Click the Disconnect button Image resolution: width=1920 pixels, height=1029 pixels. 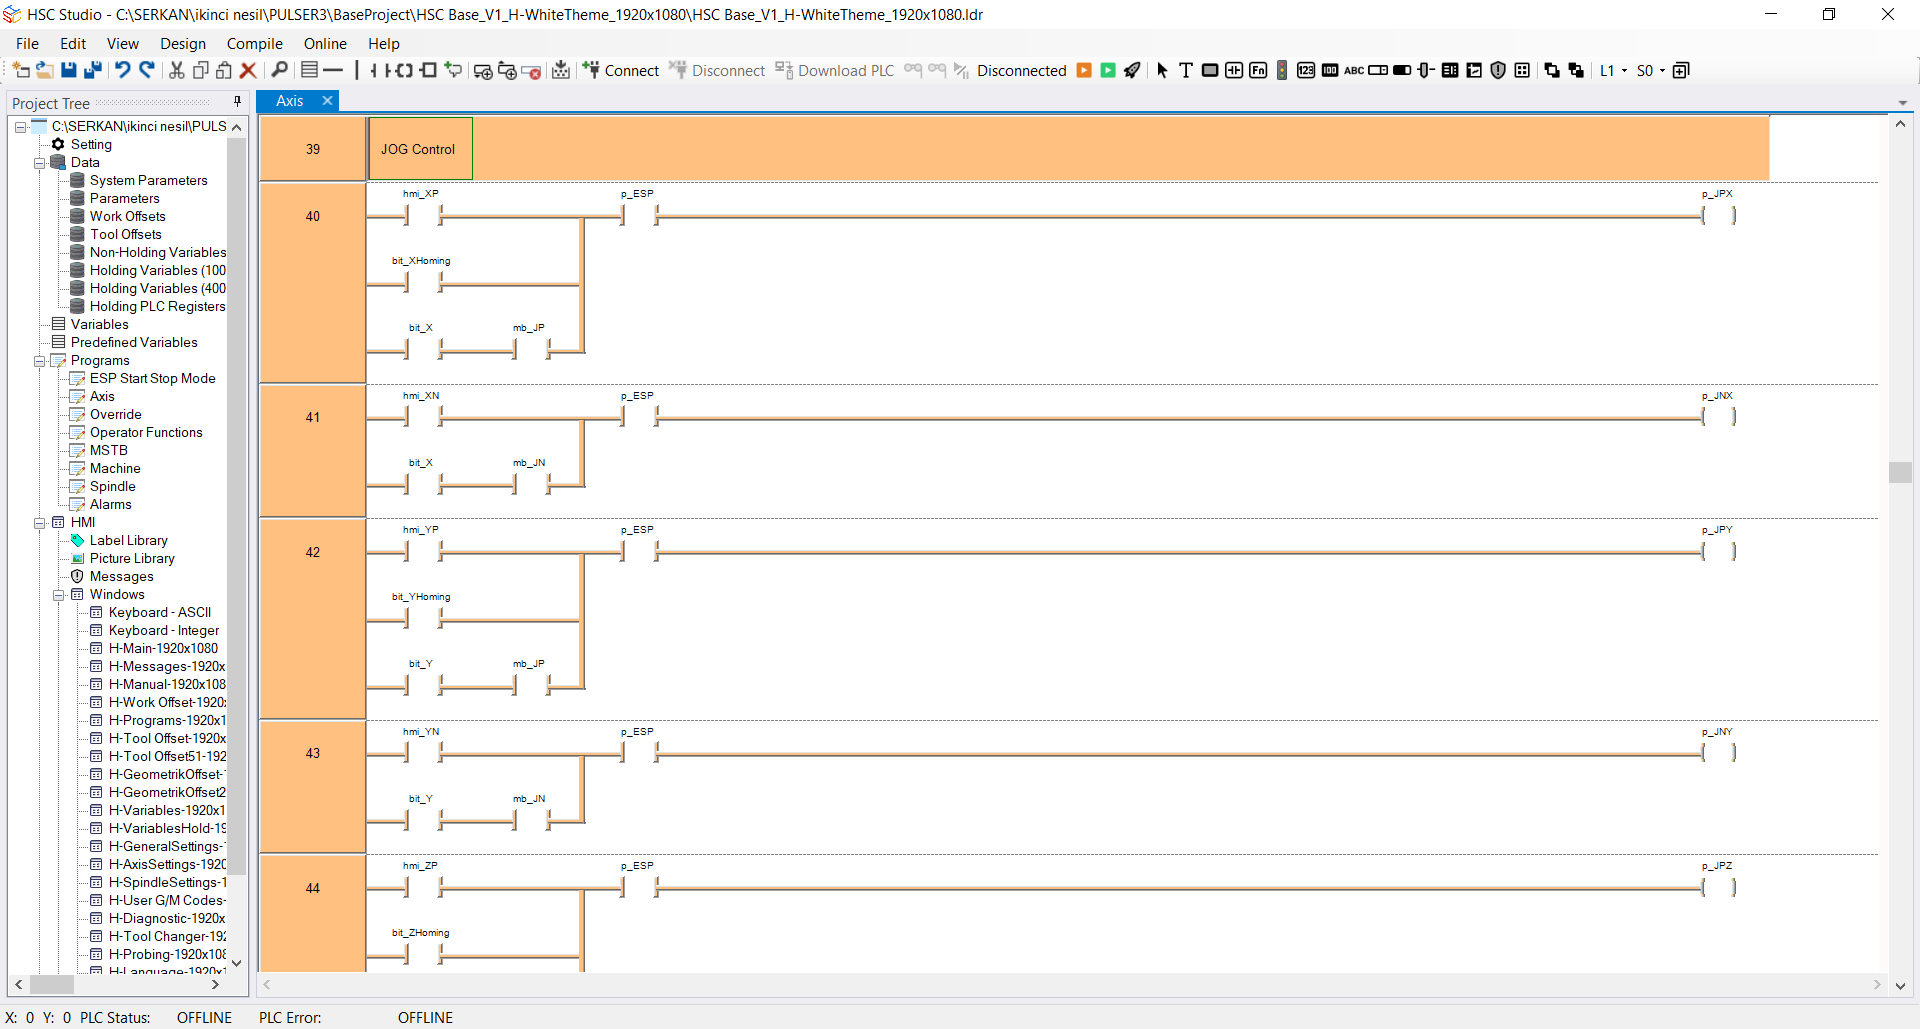point(717,70)
